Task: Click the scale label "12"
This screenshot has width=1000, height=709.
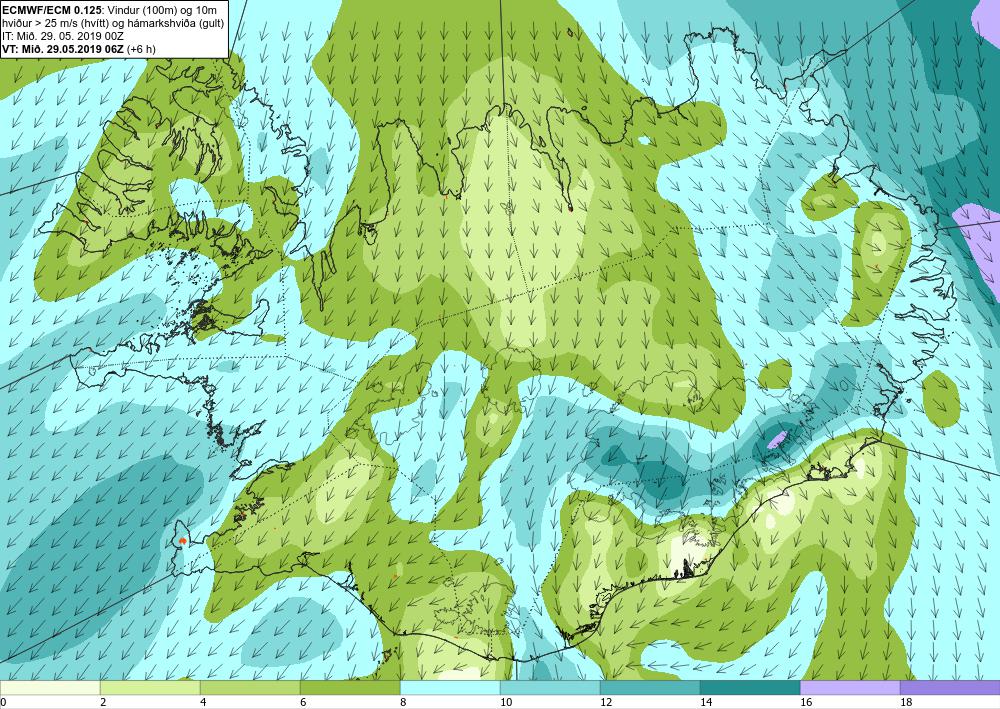Action: click(606, 703)
